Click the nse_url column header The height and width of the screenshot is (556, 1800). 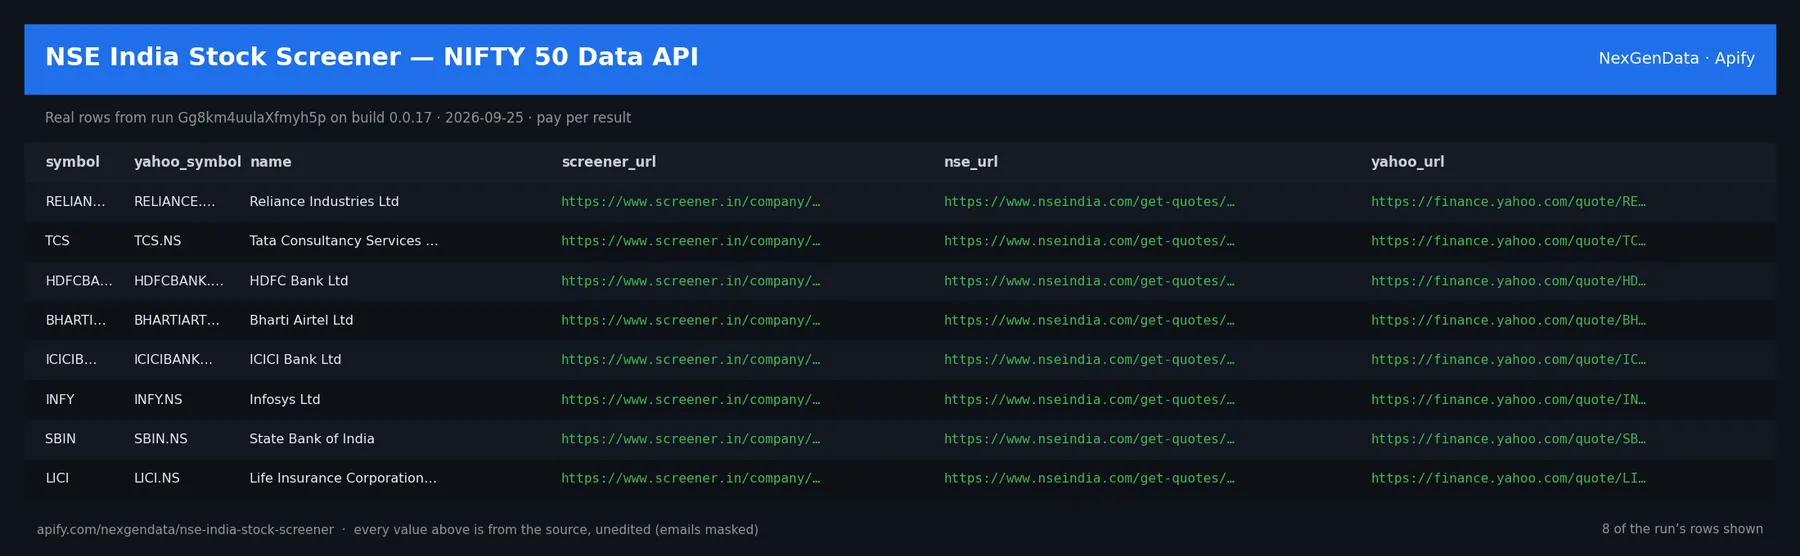[x=971, y=162]
